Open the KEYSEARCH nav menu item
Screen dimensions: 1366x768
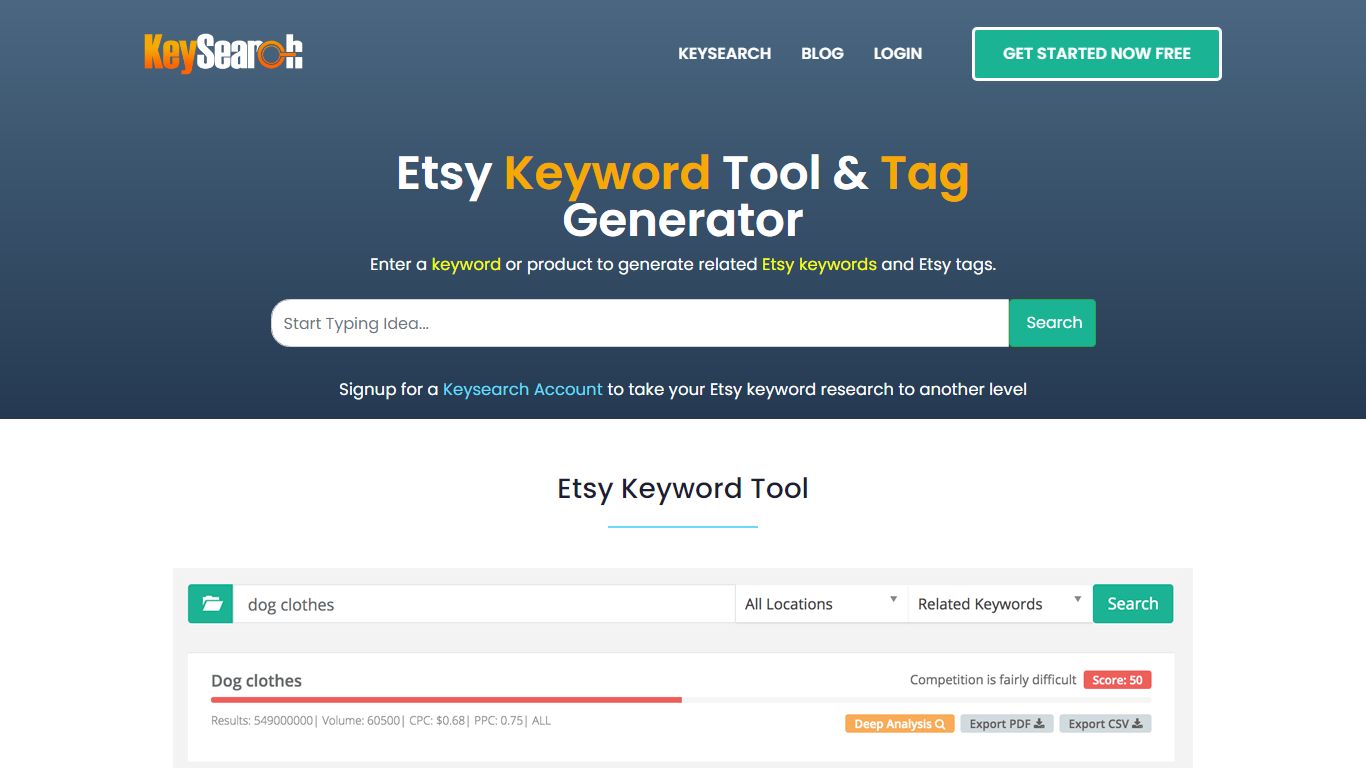[724, 54]
